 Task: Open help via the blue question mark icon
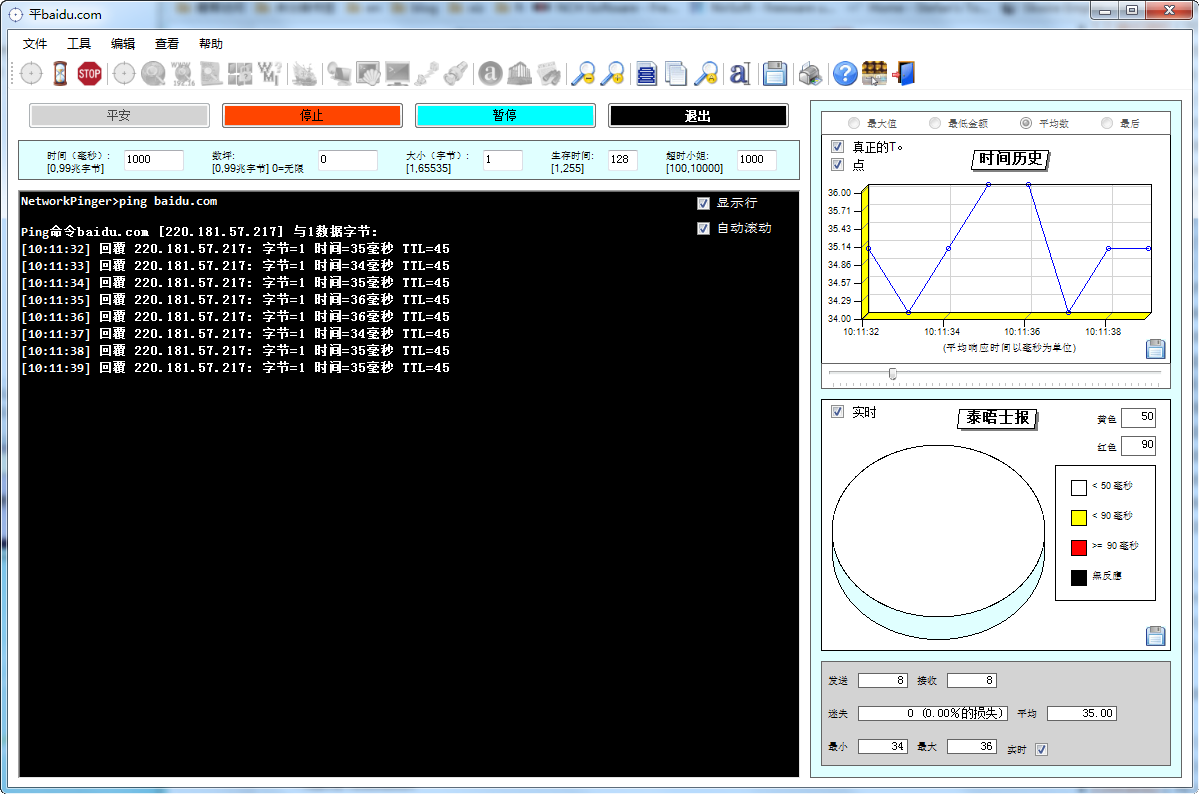coord(845,73)
